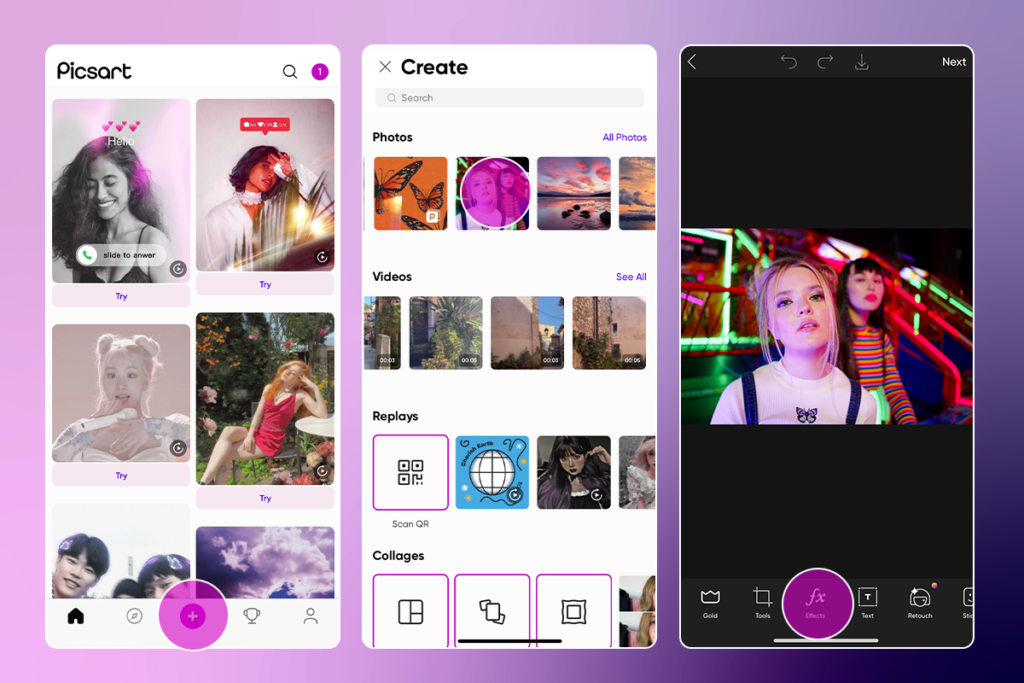Close the Create screen with the X
Image resolution: width=1024 pixels, height=683 pixels.
click(x=385, y=66)
